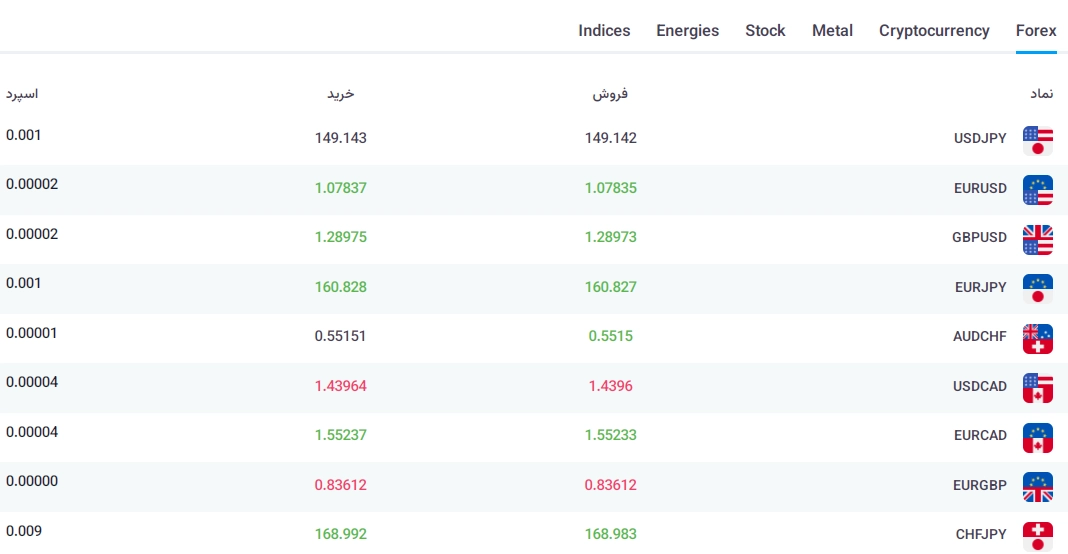Image resolution: width=1068 pixels, height=554 pixels.
Task: Click the EURGBP flag icon
Action: [x=1037, y=487]
